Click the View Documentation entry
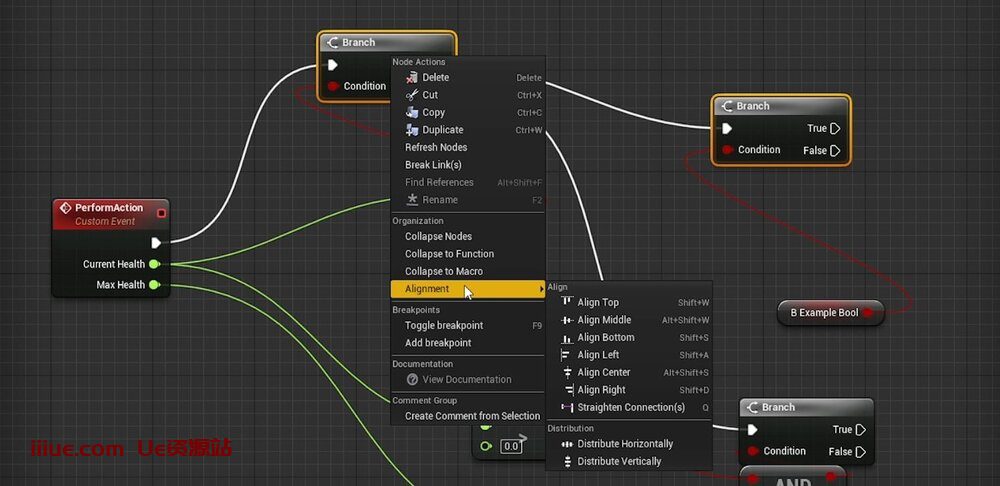The width and height of the screenshot is (1000, 486). tap(467, 379)
